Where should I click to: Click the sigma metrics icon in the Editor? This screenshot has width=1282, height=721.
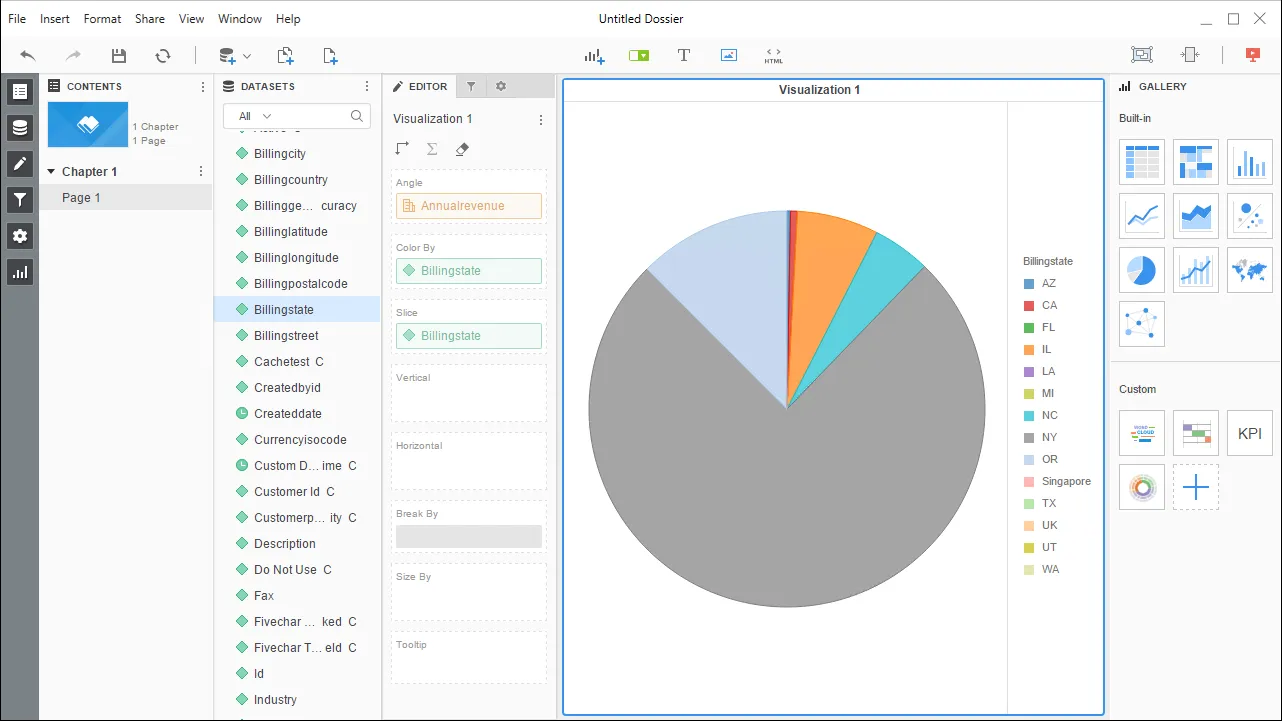[430, 147]
